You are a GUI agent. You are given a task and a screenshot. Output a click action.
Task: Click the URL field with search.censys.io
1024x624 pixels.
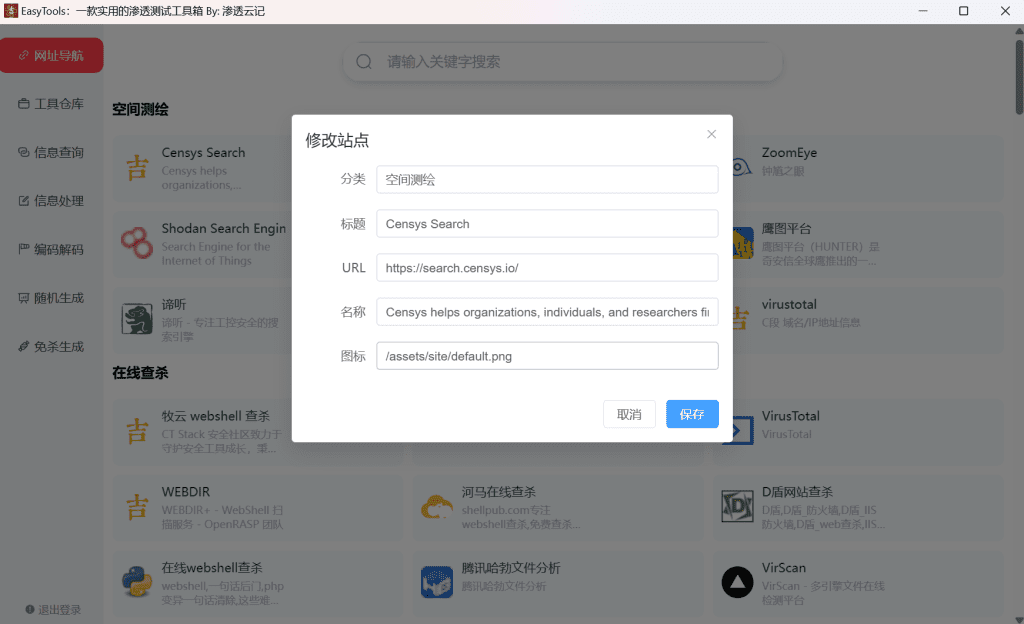coord(547,268)
